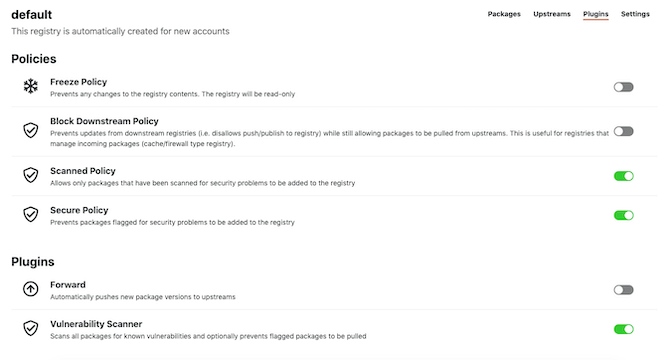Click the Scanned Policy shield icon
The height and width of the screenshot is (360, 670).
point(30,175)
